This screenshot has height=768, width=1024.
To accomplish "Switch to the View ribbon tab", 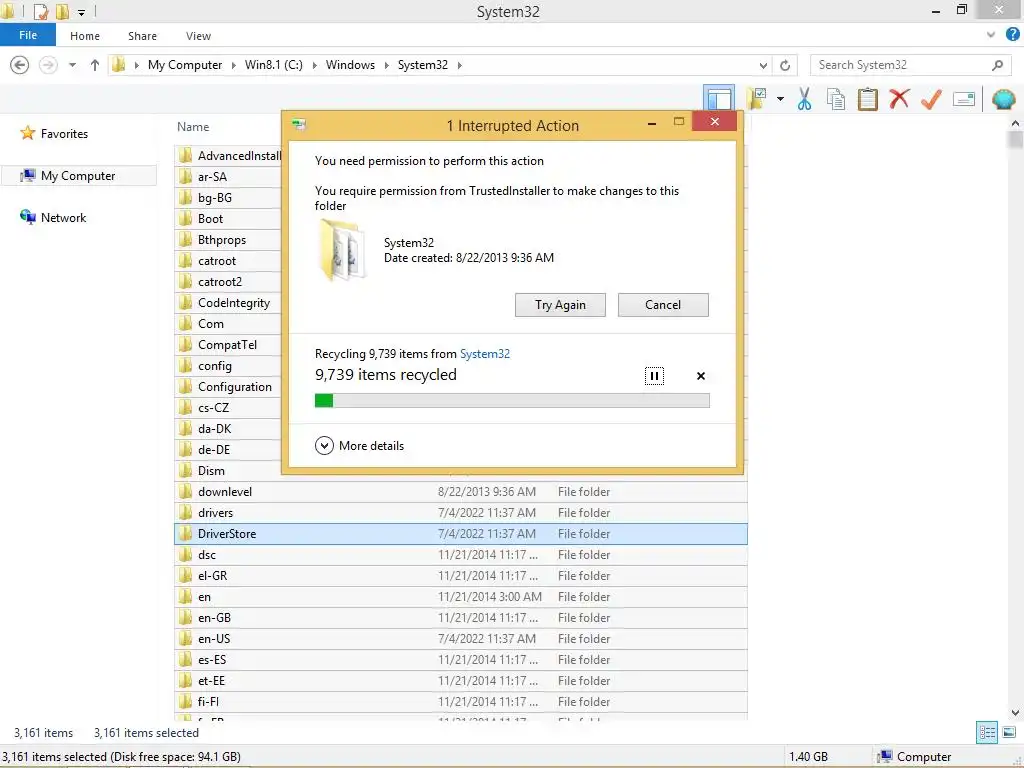I will point(198,36).
